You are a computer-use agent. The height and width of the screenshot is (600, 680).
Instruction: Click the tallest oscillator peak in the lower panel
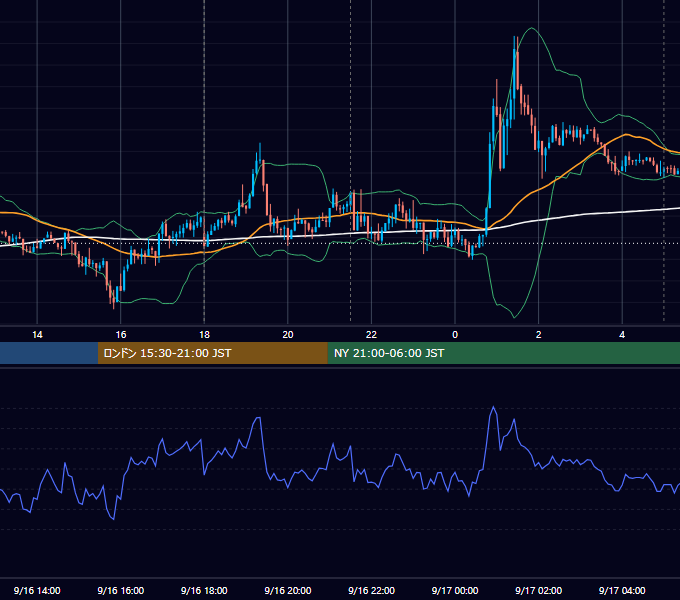(x=493, y=408)
